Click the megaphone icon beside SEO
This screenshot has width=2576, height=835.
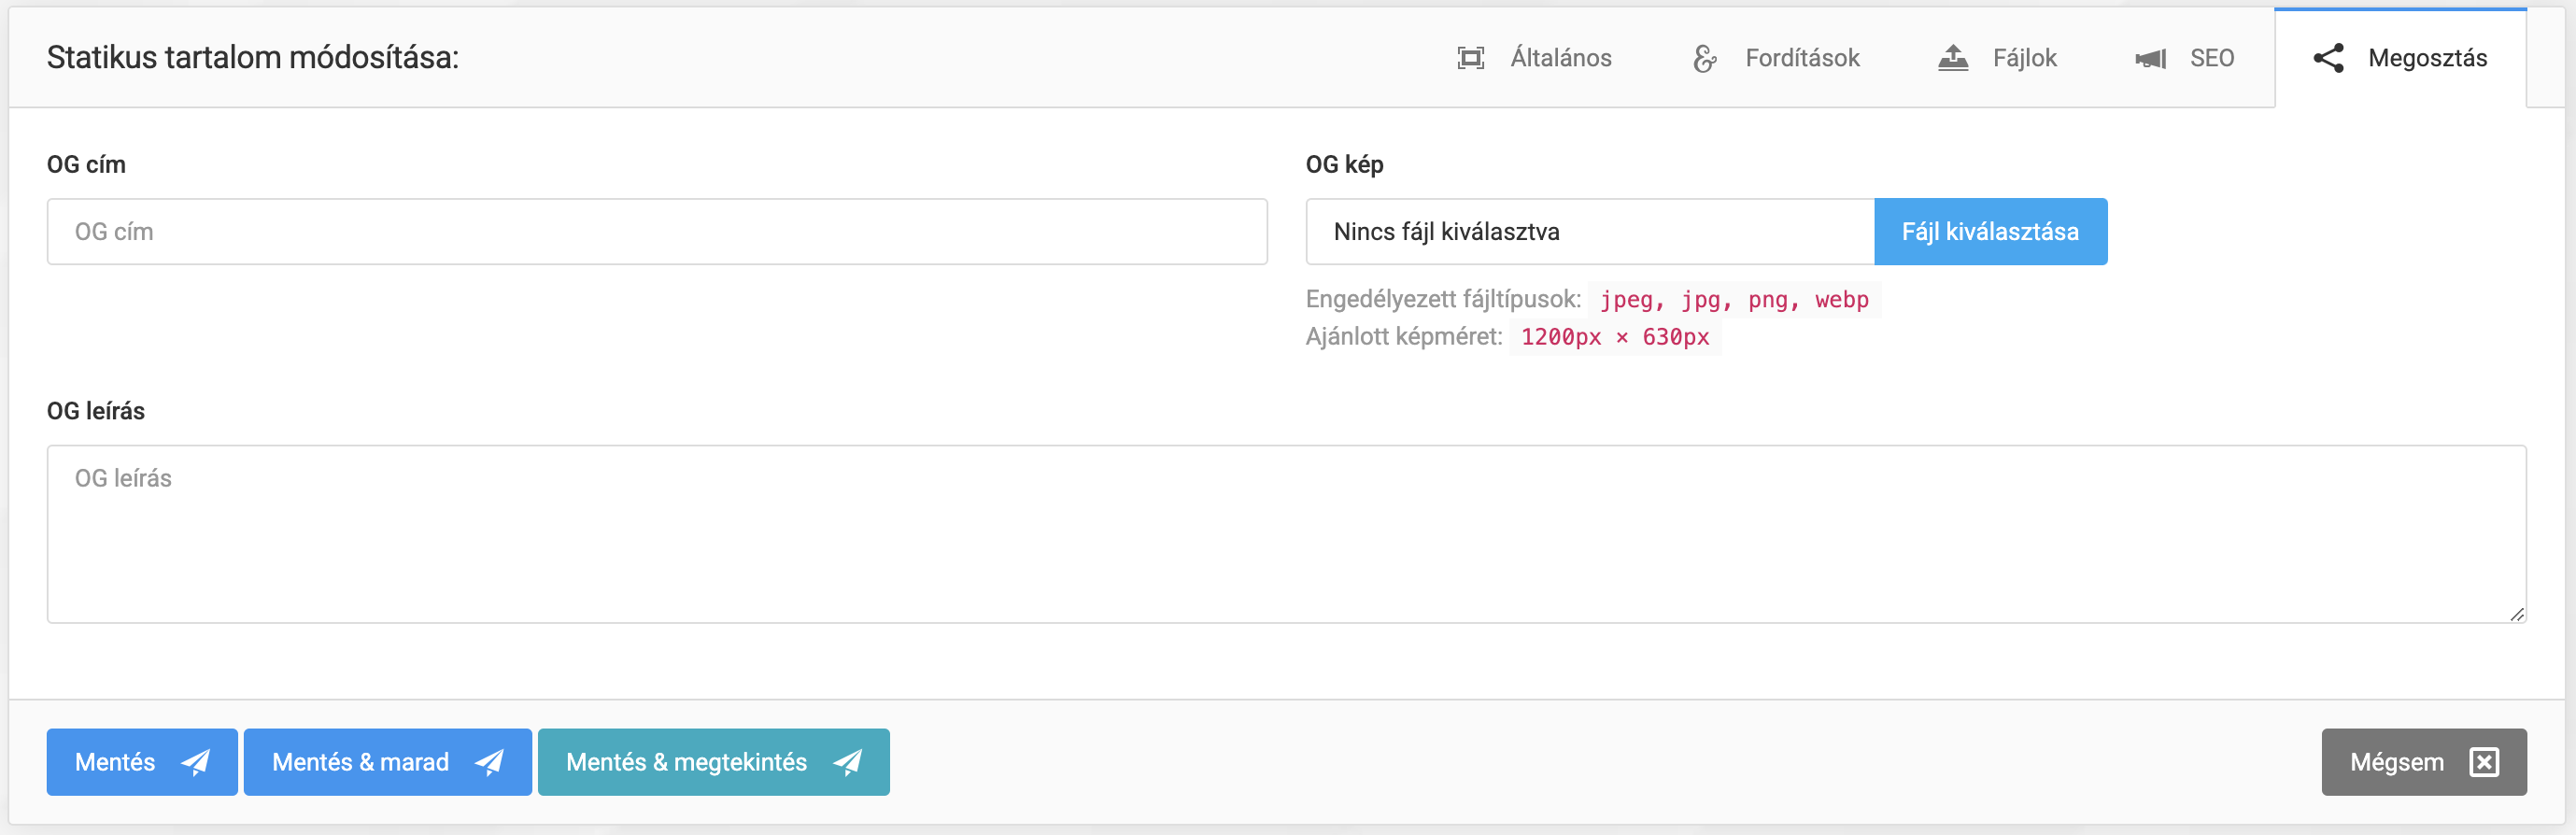tap(2150, 59)
